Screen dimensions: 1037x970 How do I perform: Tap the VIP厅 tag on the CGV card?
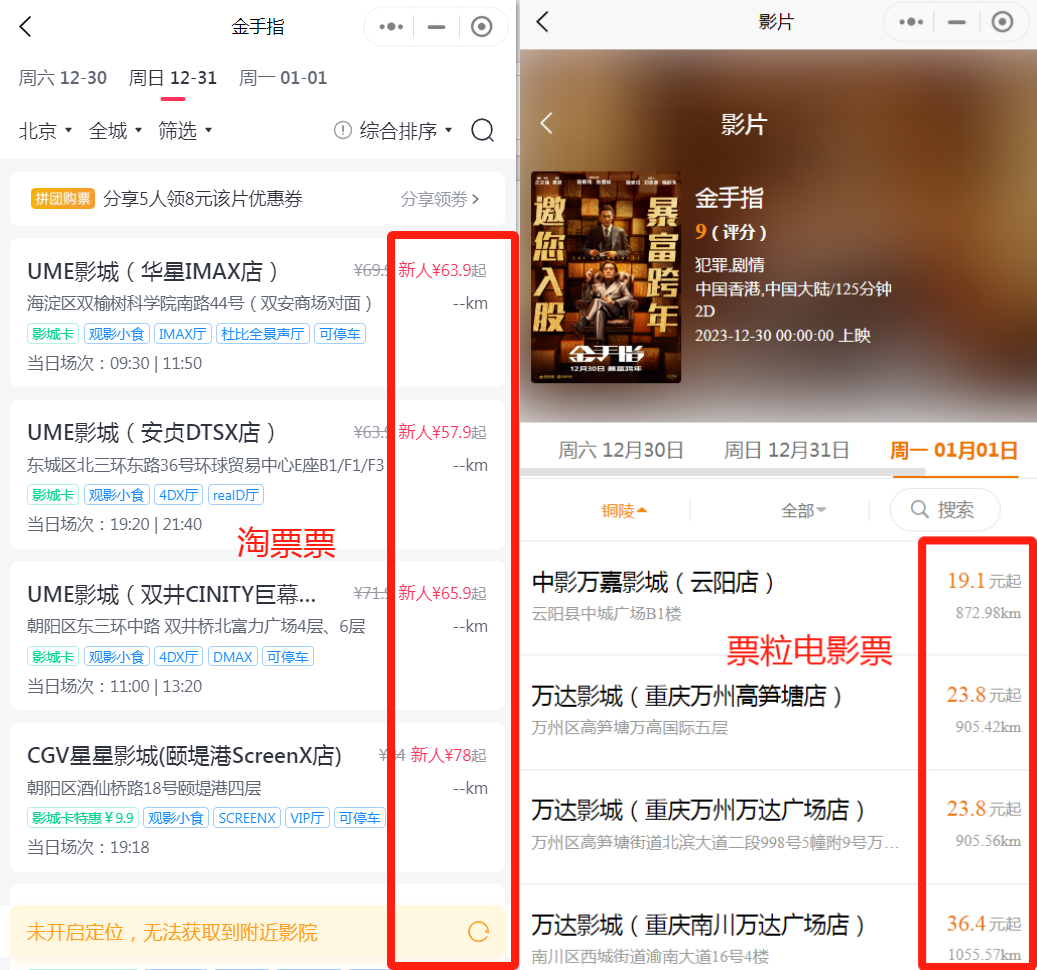click(x=307, y=818)
